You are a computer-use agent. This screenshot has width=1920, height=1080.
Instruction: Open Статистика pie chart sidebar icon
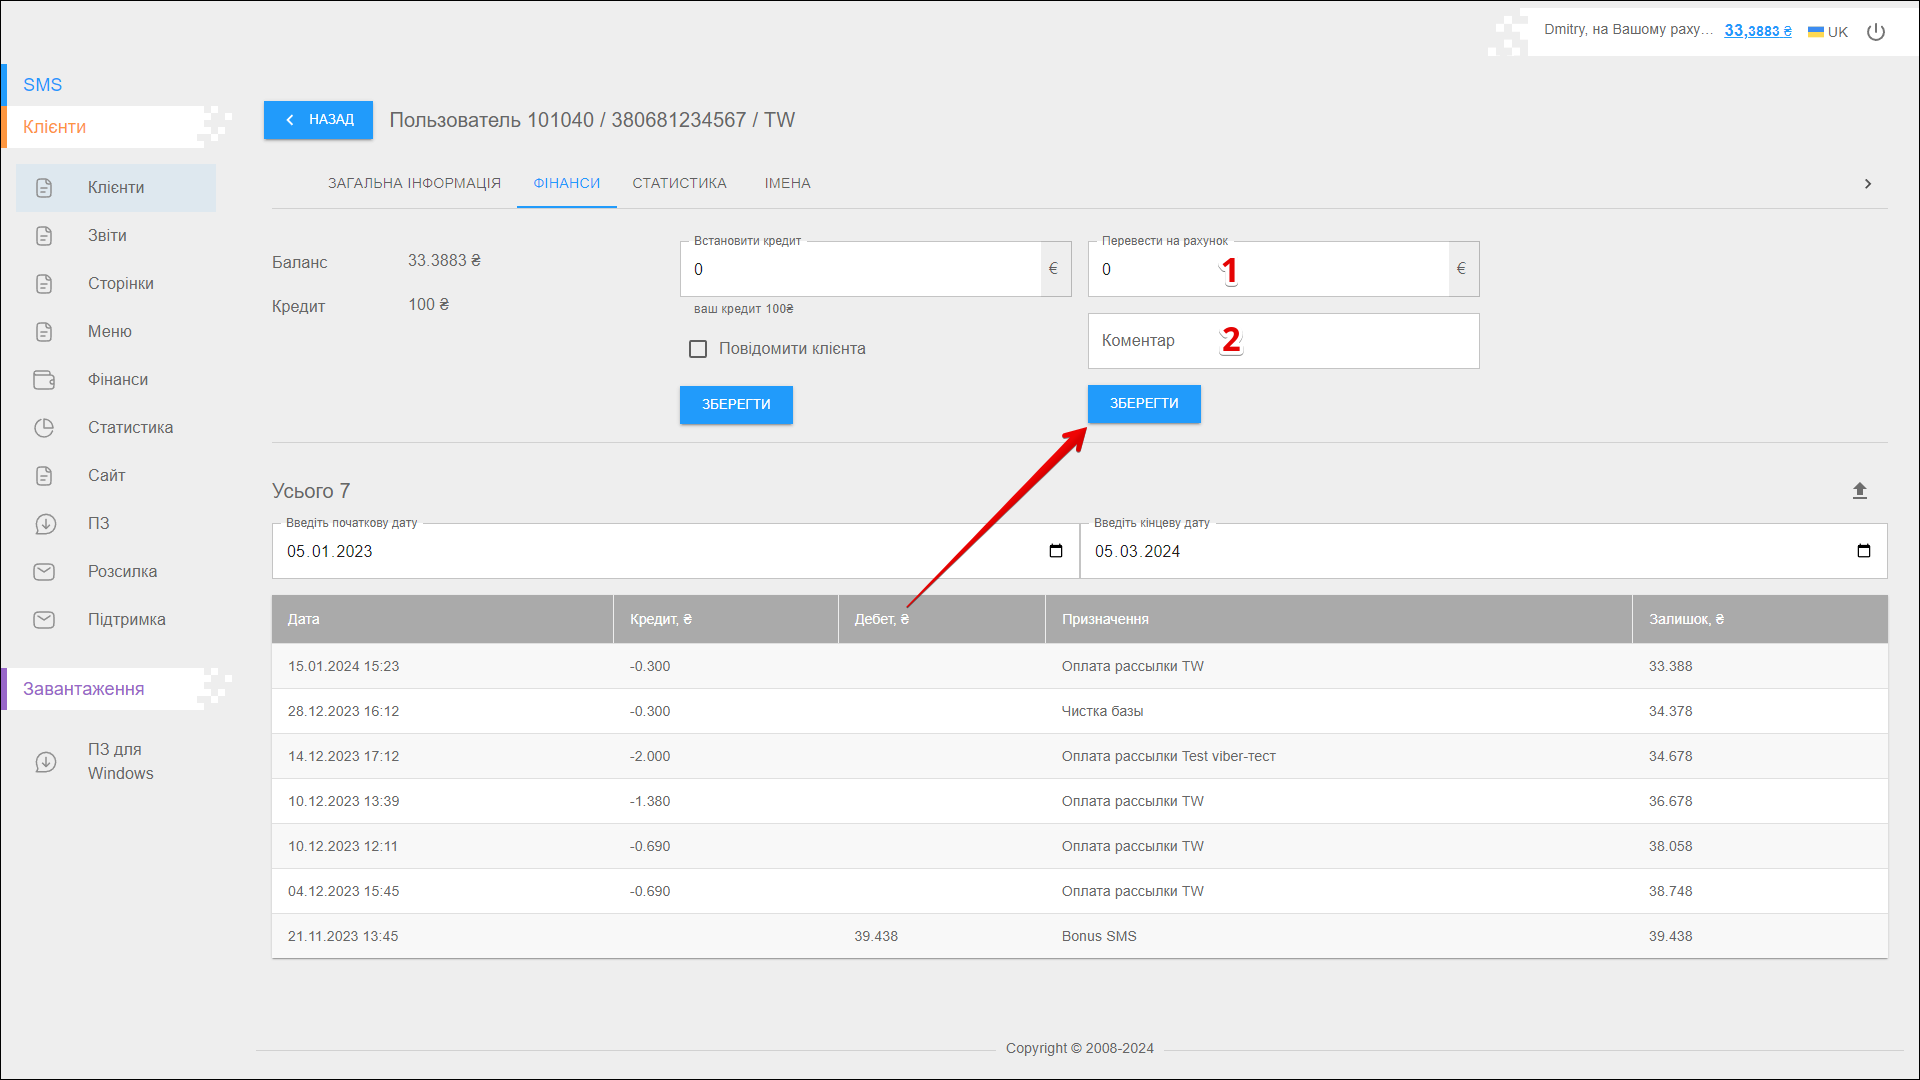(44, 428)
